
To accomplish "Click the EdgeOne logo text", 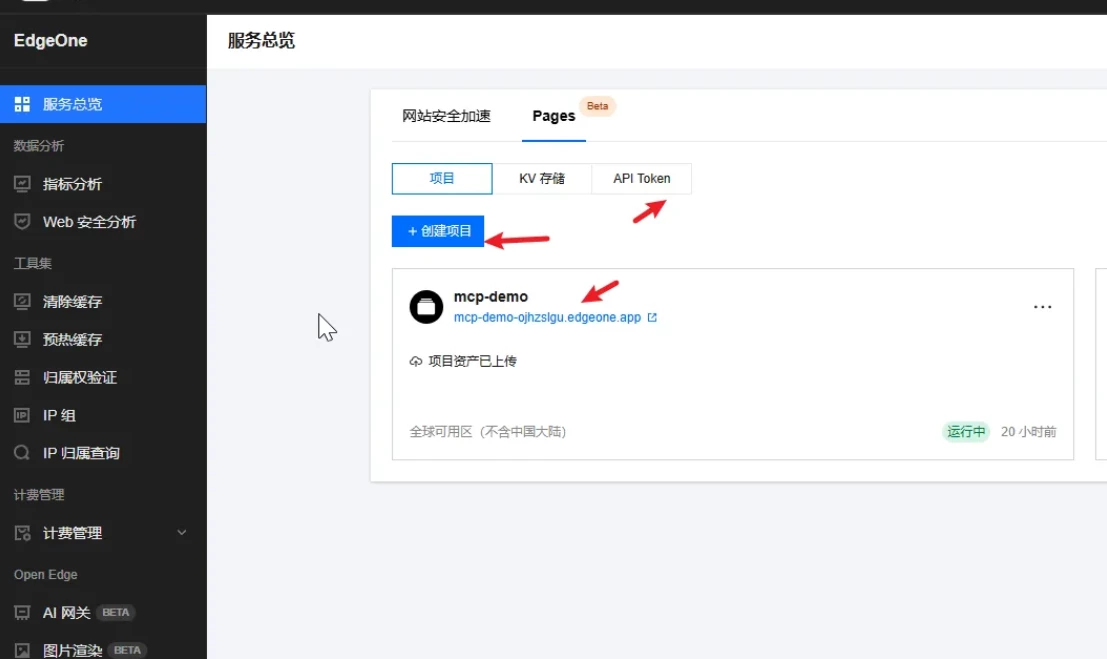I will click(x=51, y=40).
